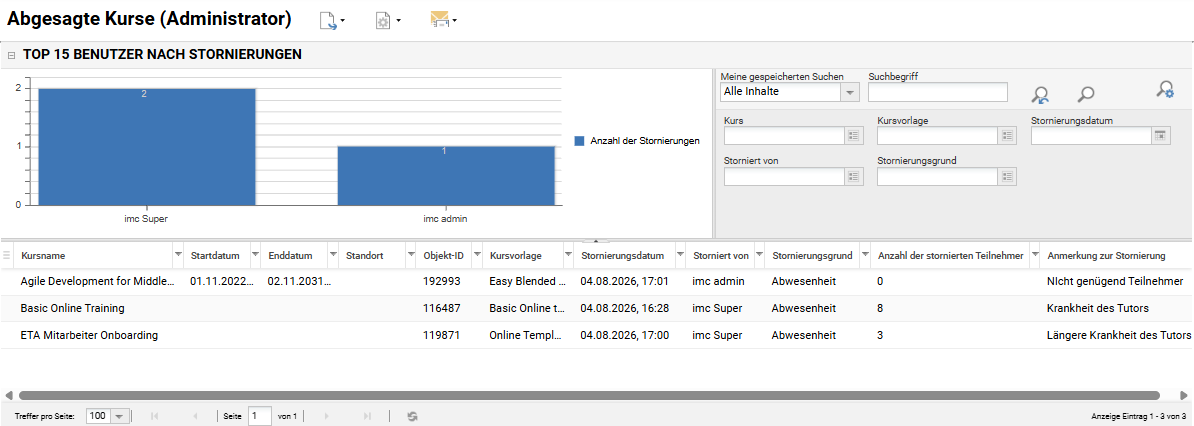The height and width of the screenshot is (426, 1194).
Task: Click Objekt-ID cell 192993
Action: tap(442, 281)
